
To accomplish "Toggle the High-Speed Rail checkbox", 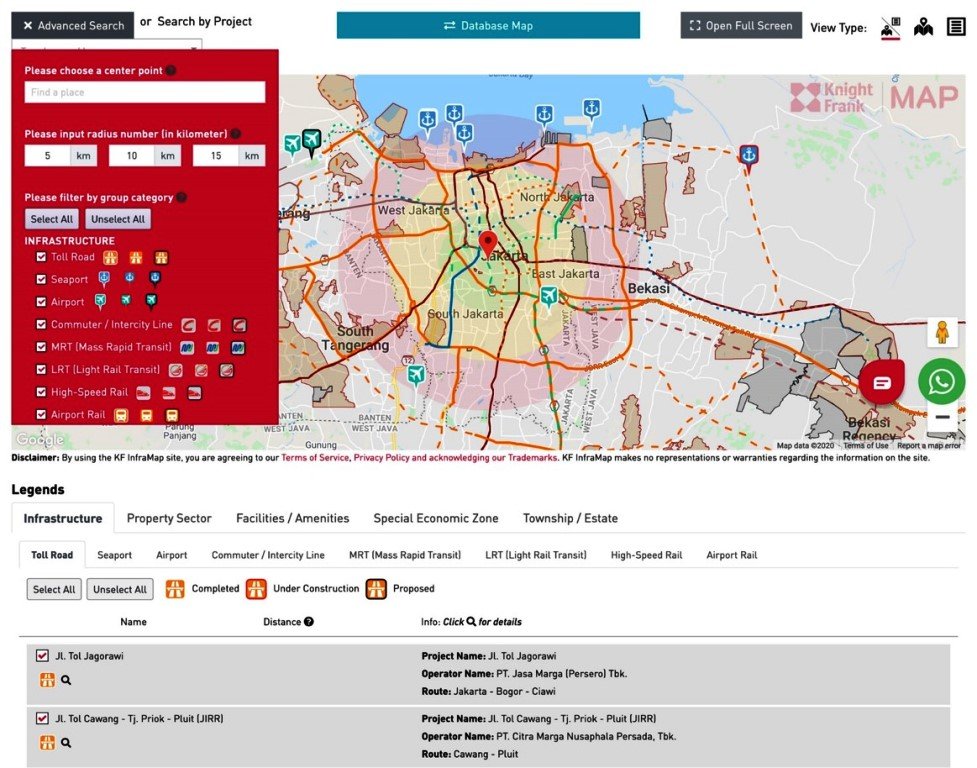I will (41, 392).
